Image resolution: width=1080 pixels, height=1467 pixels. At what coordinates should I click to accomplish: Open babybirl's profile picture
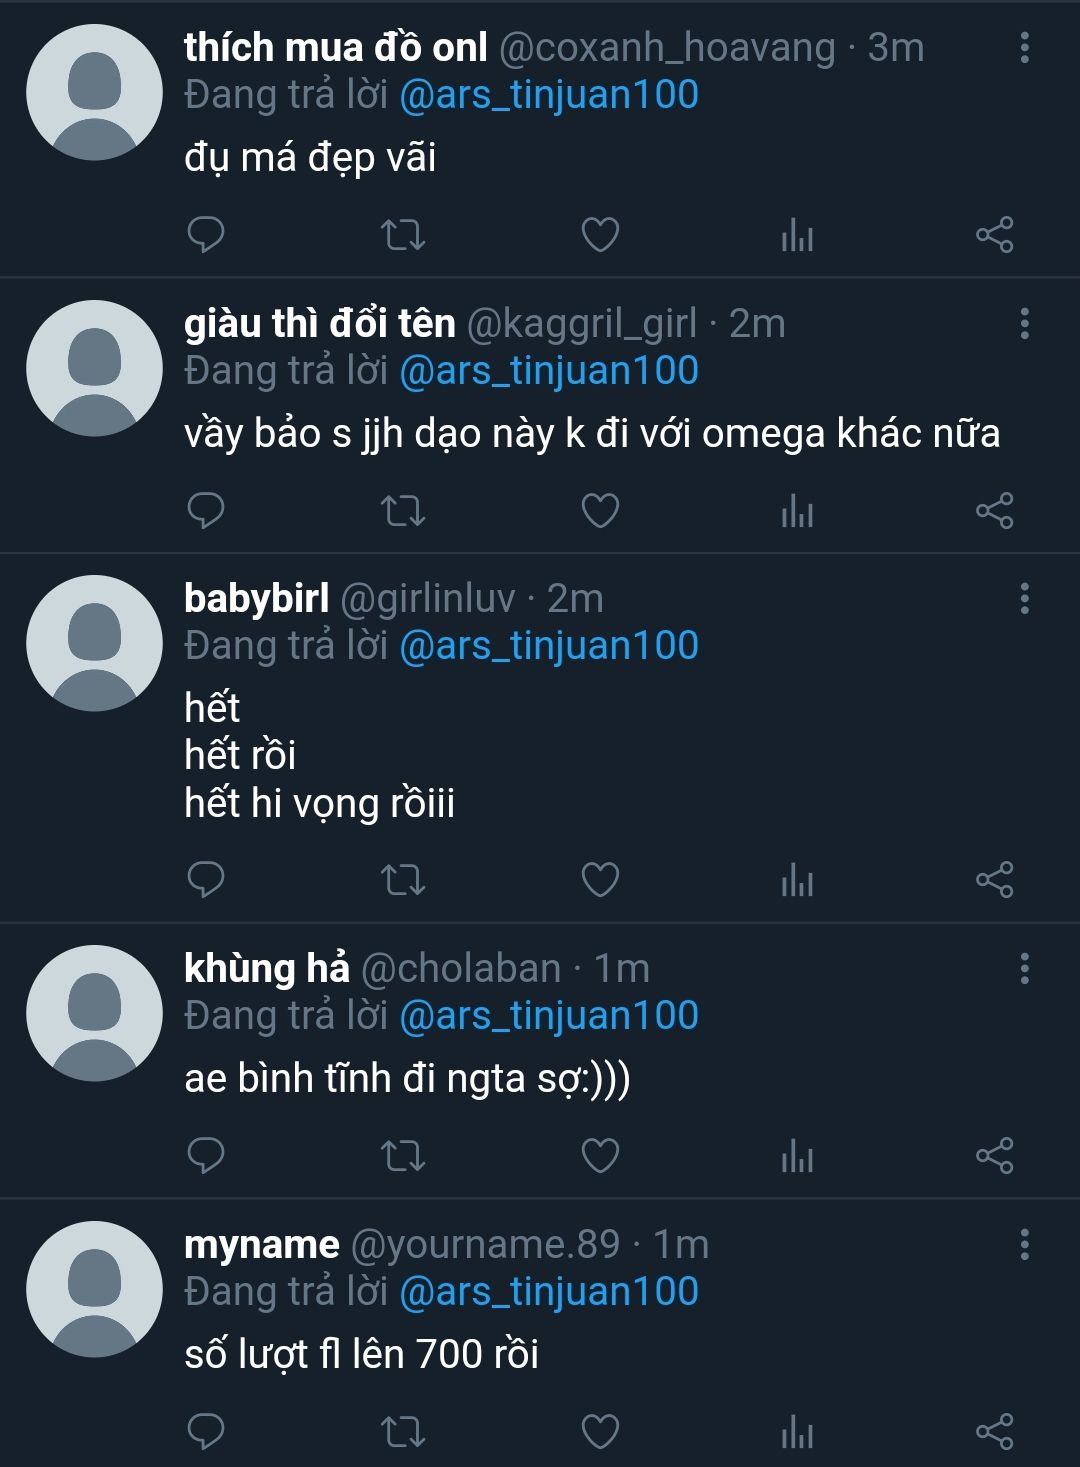(94, 643)
